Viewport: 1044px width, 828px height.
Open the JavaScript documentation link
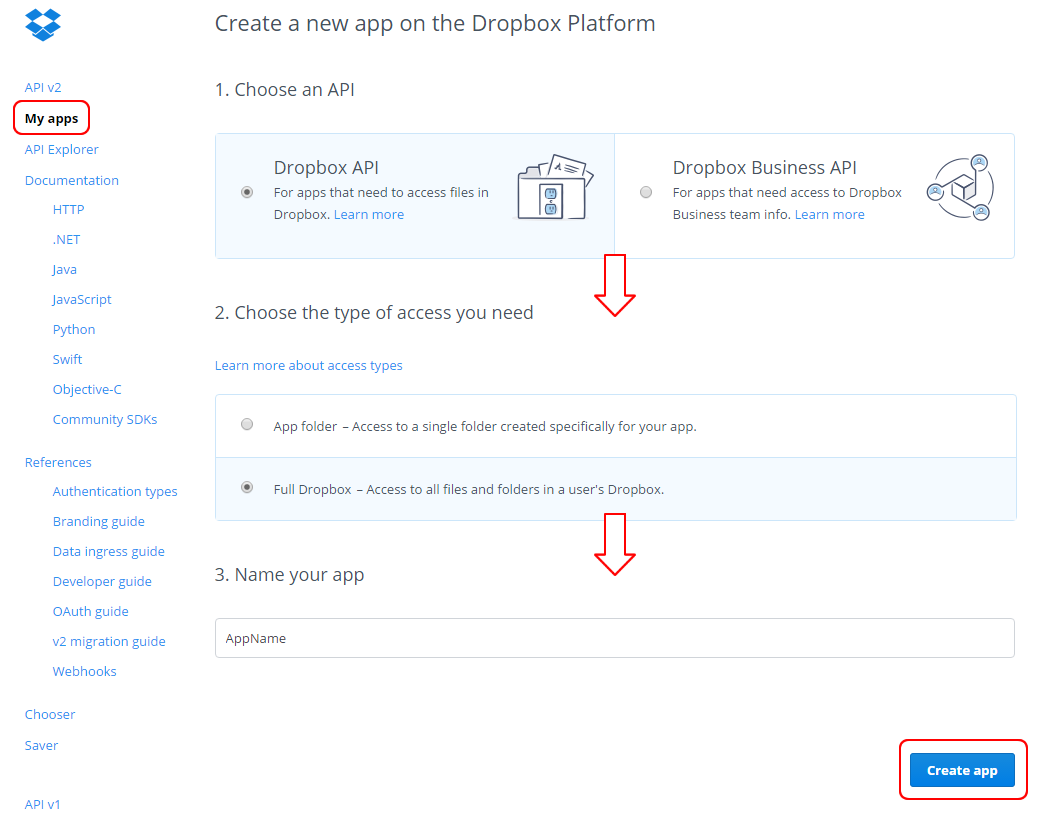click(x=82, y=300)
